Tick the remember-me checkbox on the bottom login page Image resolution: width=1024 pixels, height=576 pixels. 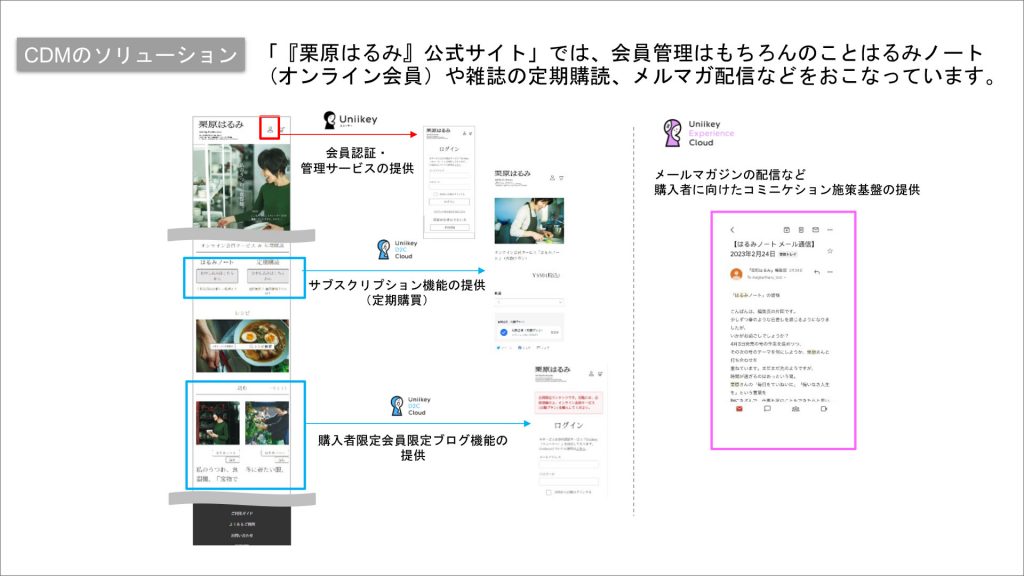tap(549, 492)
